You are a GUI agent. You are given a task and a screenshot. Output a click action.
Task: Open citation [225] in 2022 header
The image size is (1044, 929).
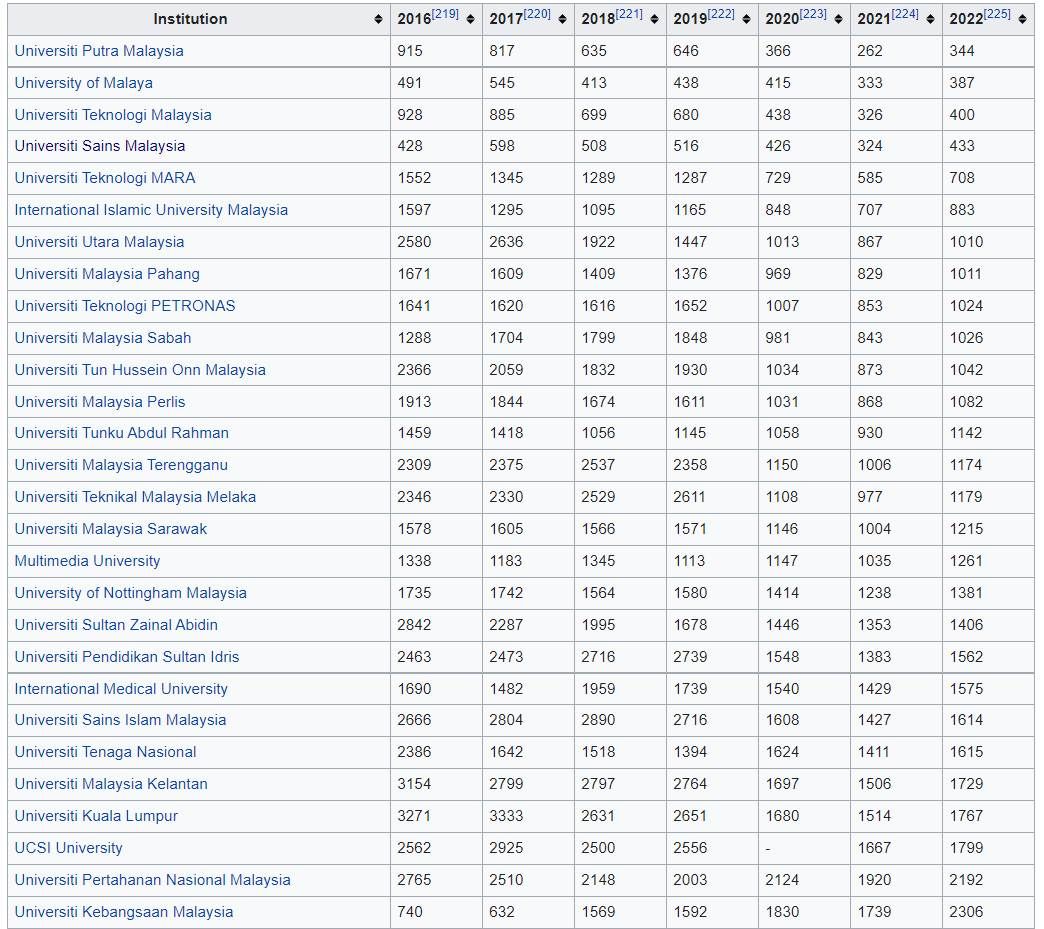point(997,14)
